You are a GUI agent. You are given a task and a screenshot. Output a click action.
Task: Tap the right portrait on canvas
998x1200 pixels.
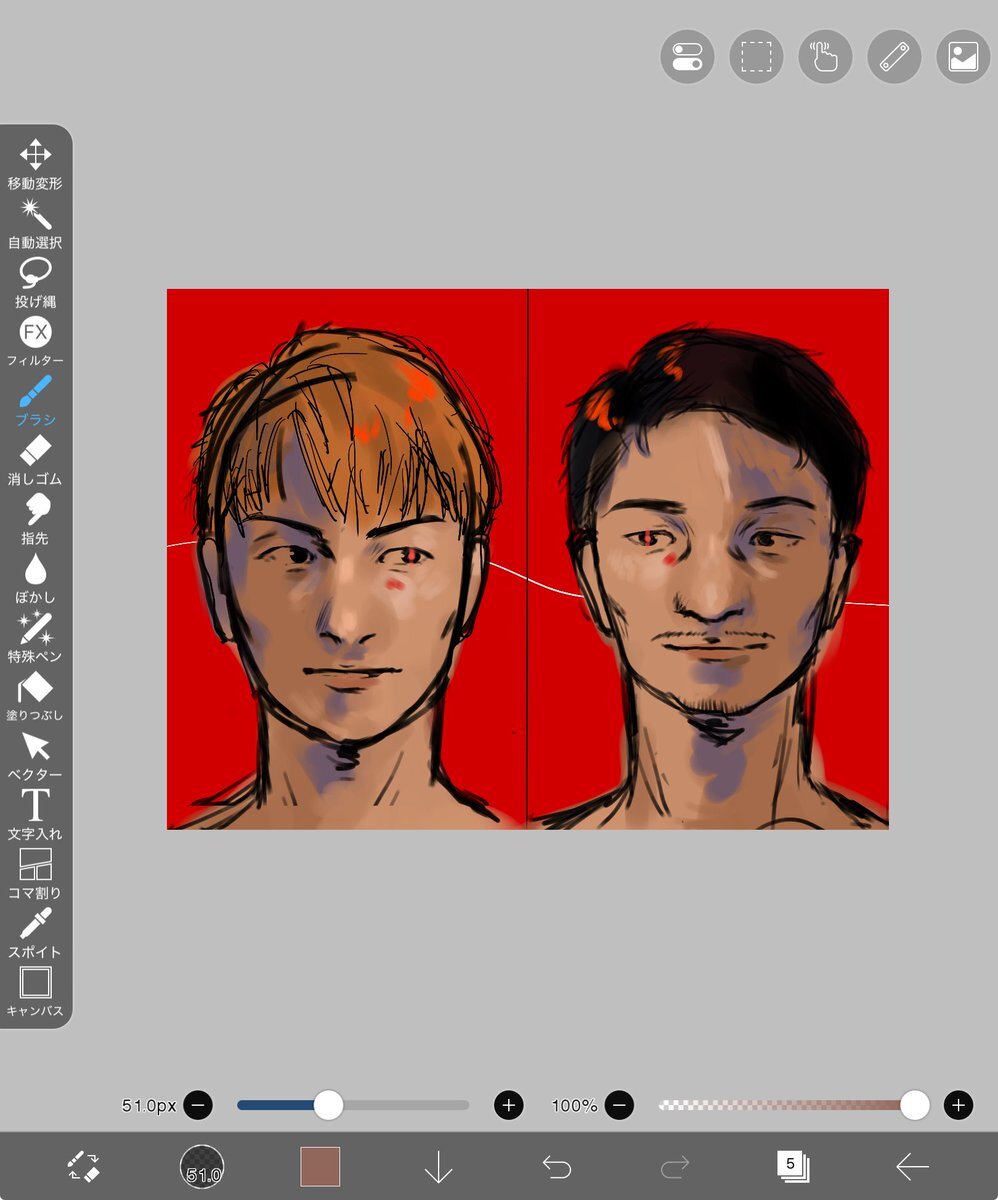709,560
